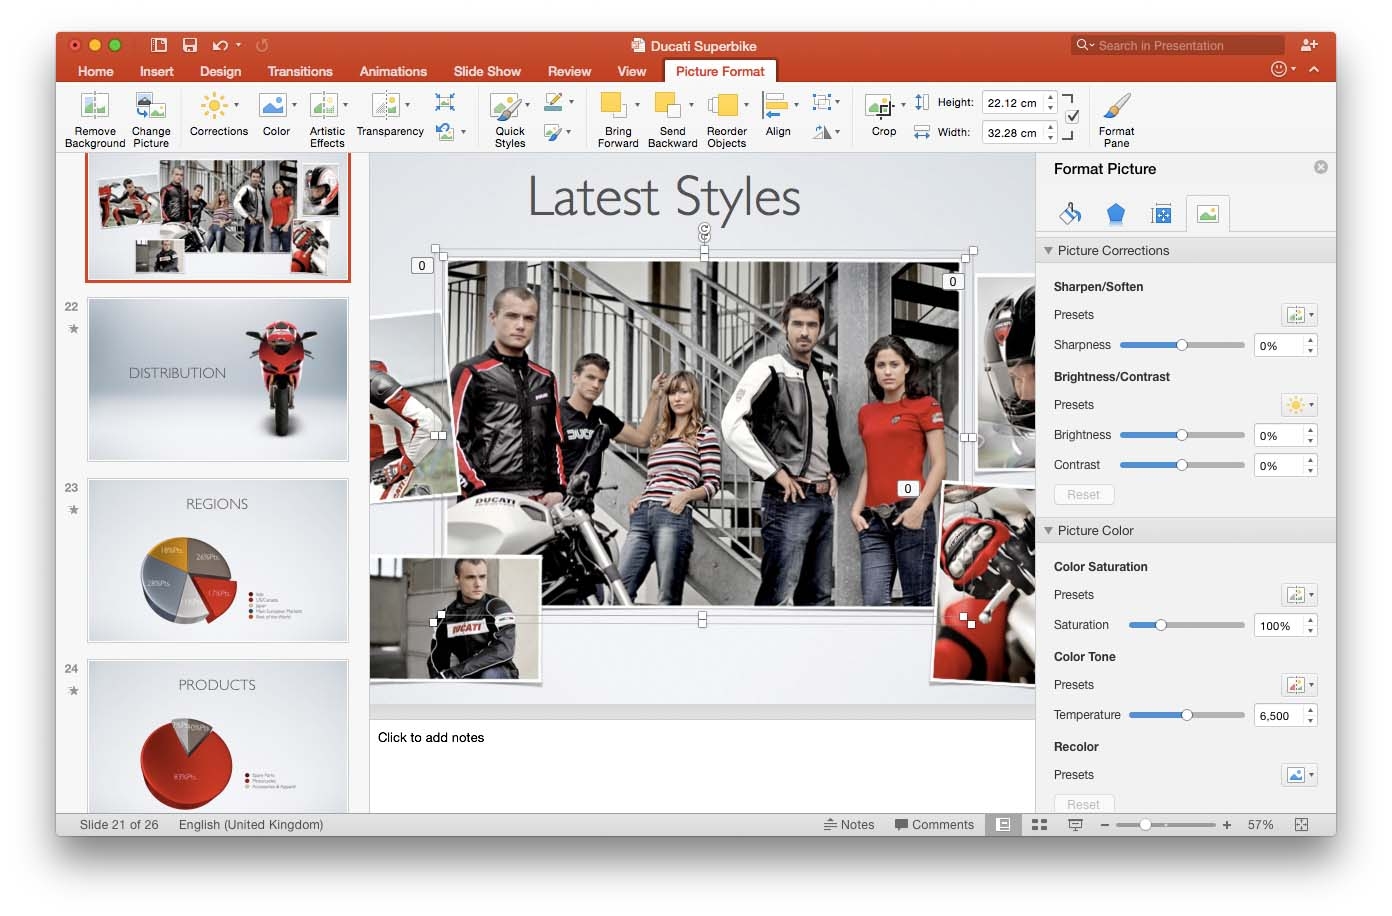Click the Group objects icon
The height and width of the screenshot is (916, 1392).
tap(822, 102)
